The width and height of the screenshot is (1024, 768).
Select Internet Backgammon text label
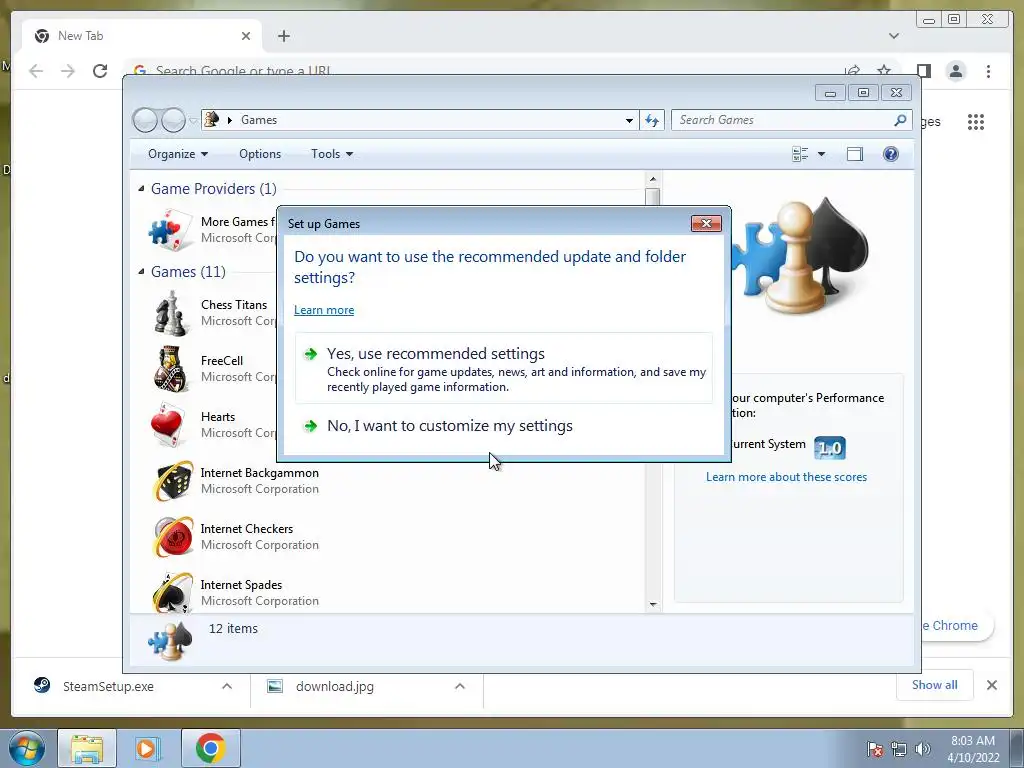(259, 473)
